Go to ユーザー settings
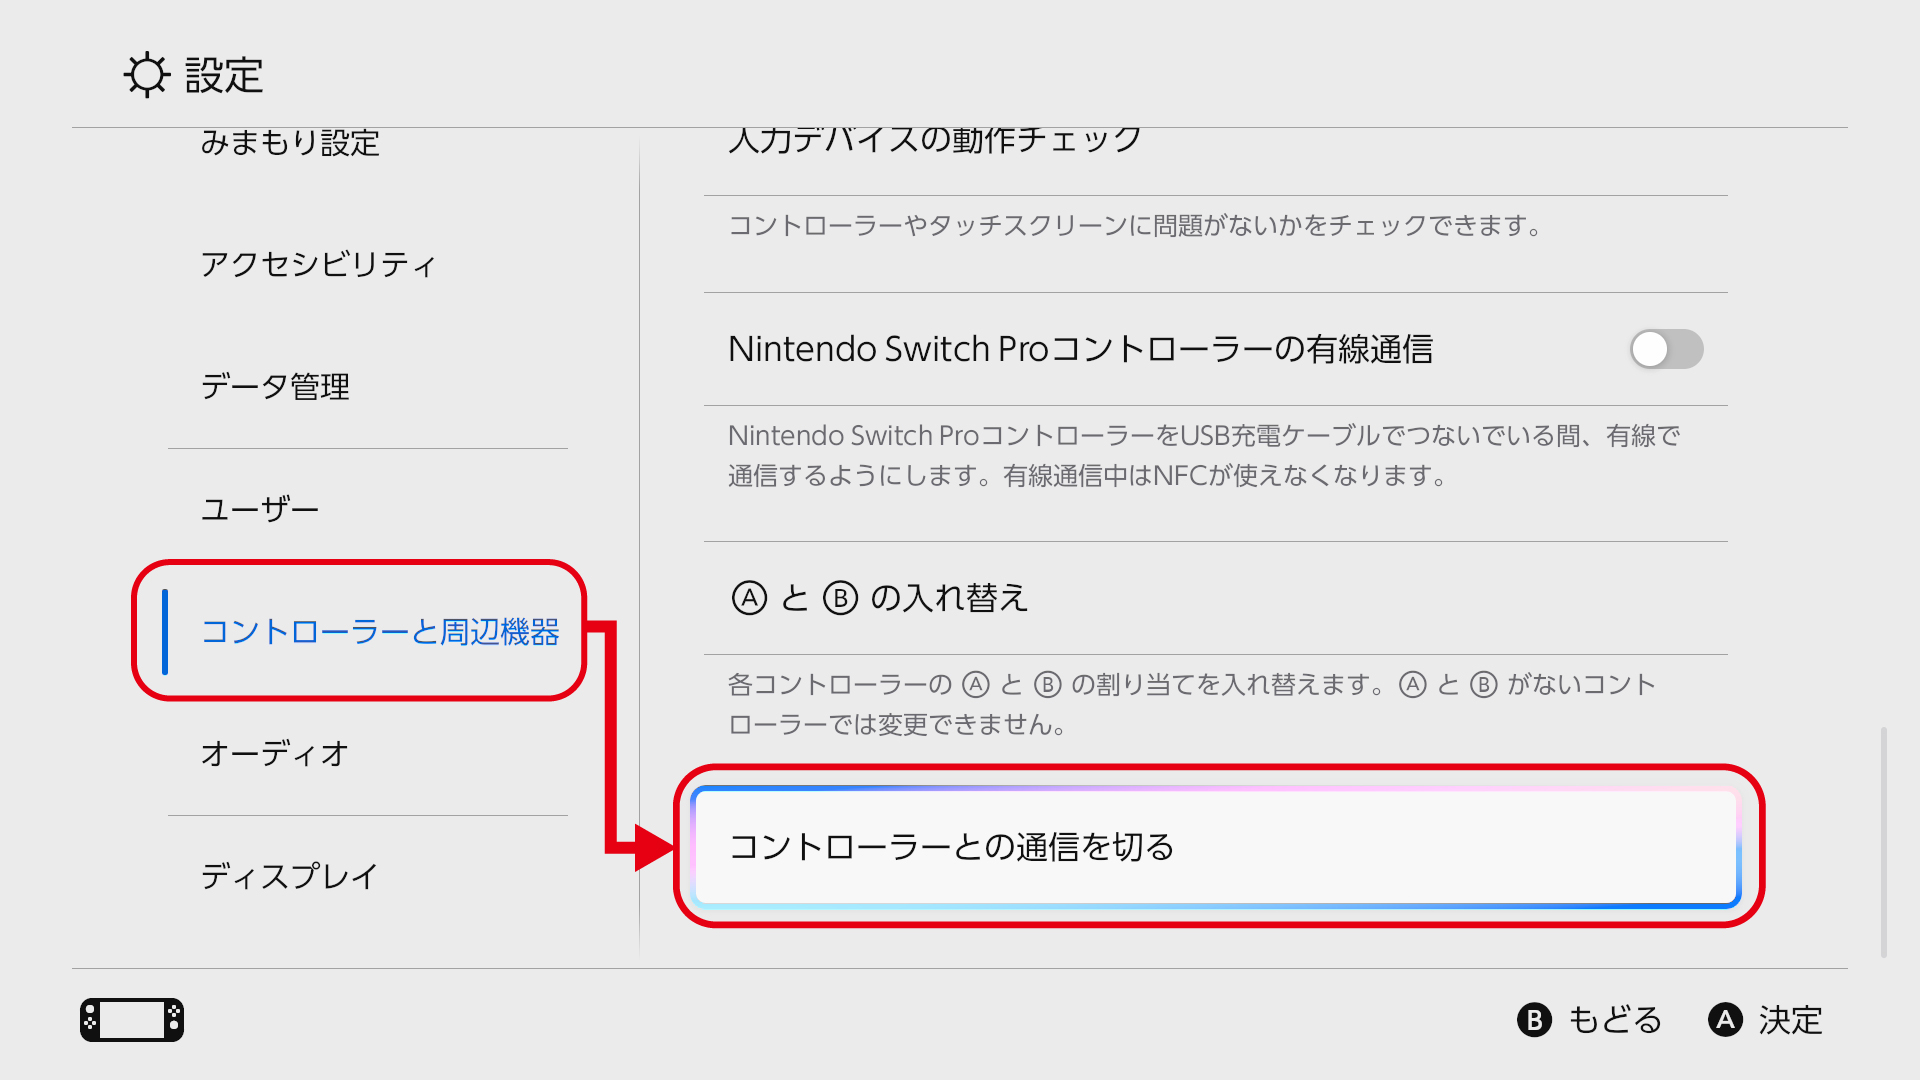 click(x=260, y=509)
